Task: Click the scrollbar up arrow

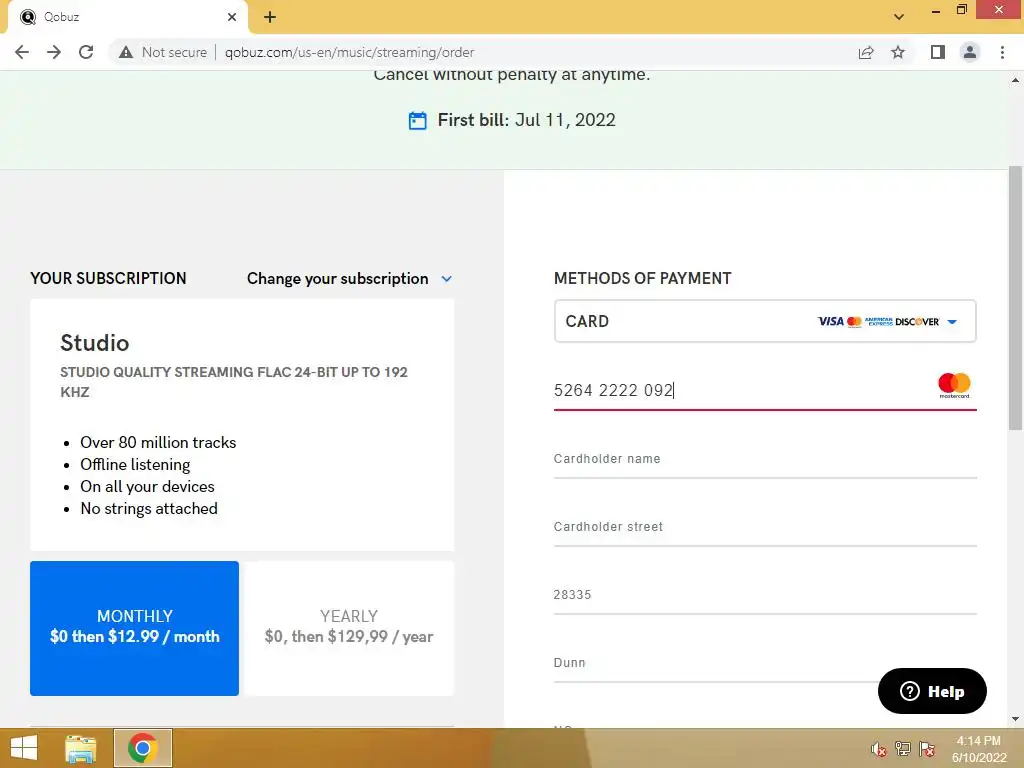Action: coord(1016,80)
